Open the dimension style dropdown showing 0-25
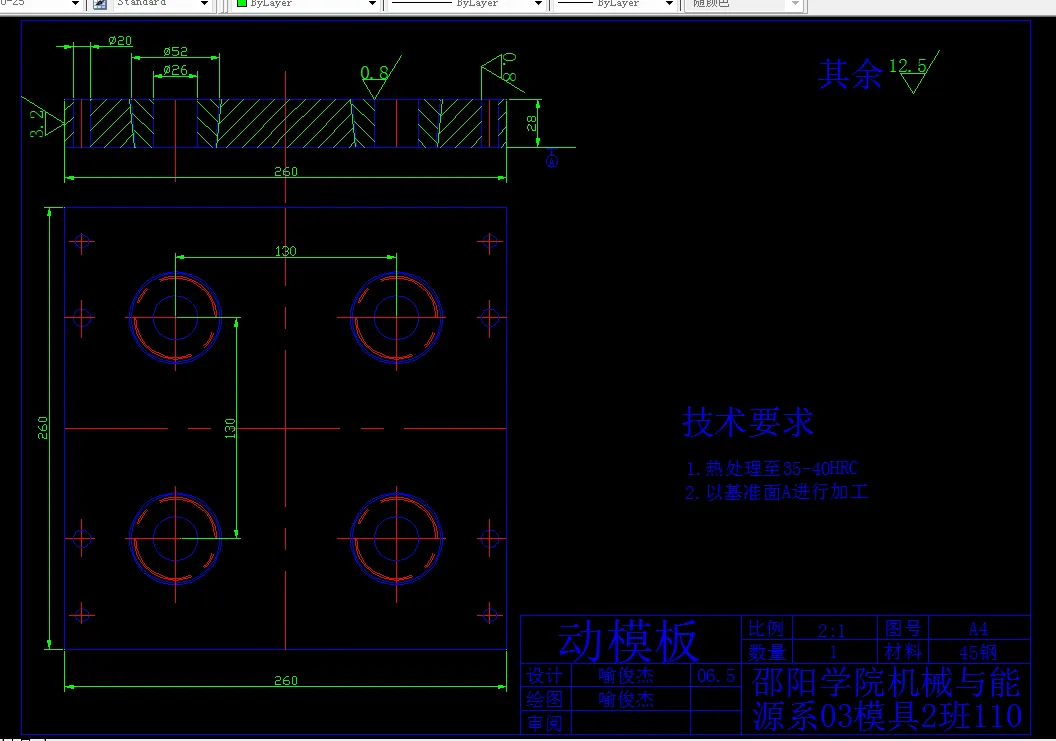This screenshot has height=741, width=1056. click(75, 4)
